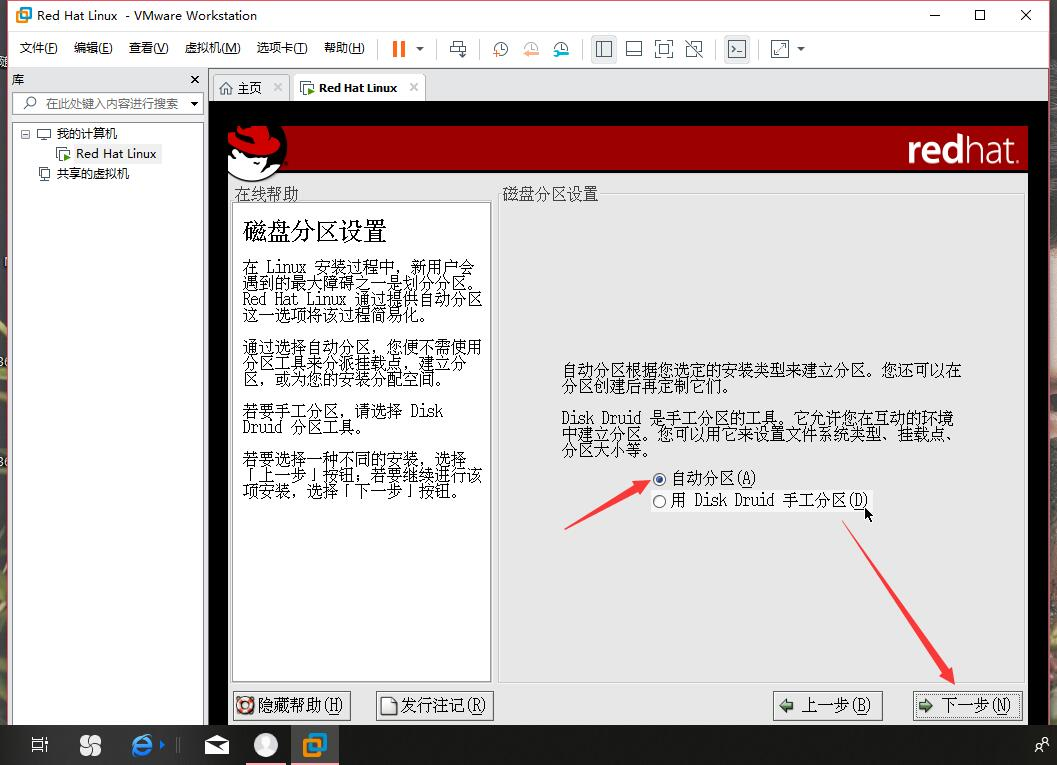Open the console view icon
1057x765 pixels.
click(x=737, y=49)
